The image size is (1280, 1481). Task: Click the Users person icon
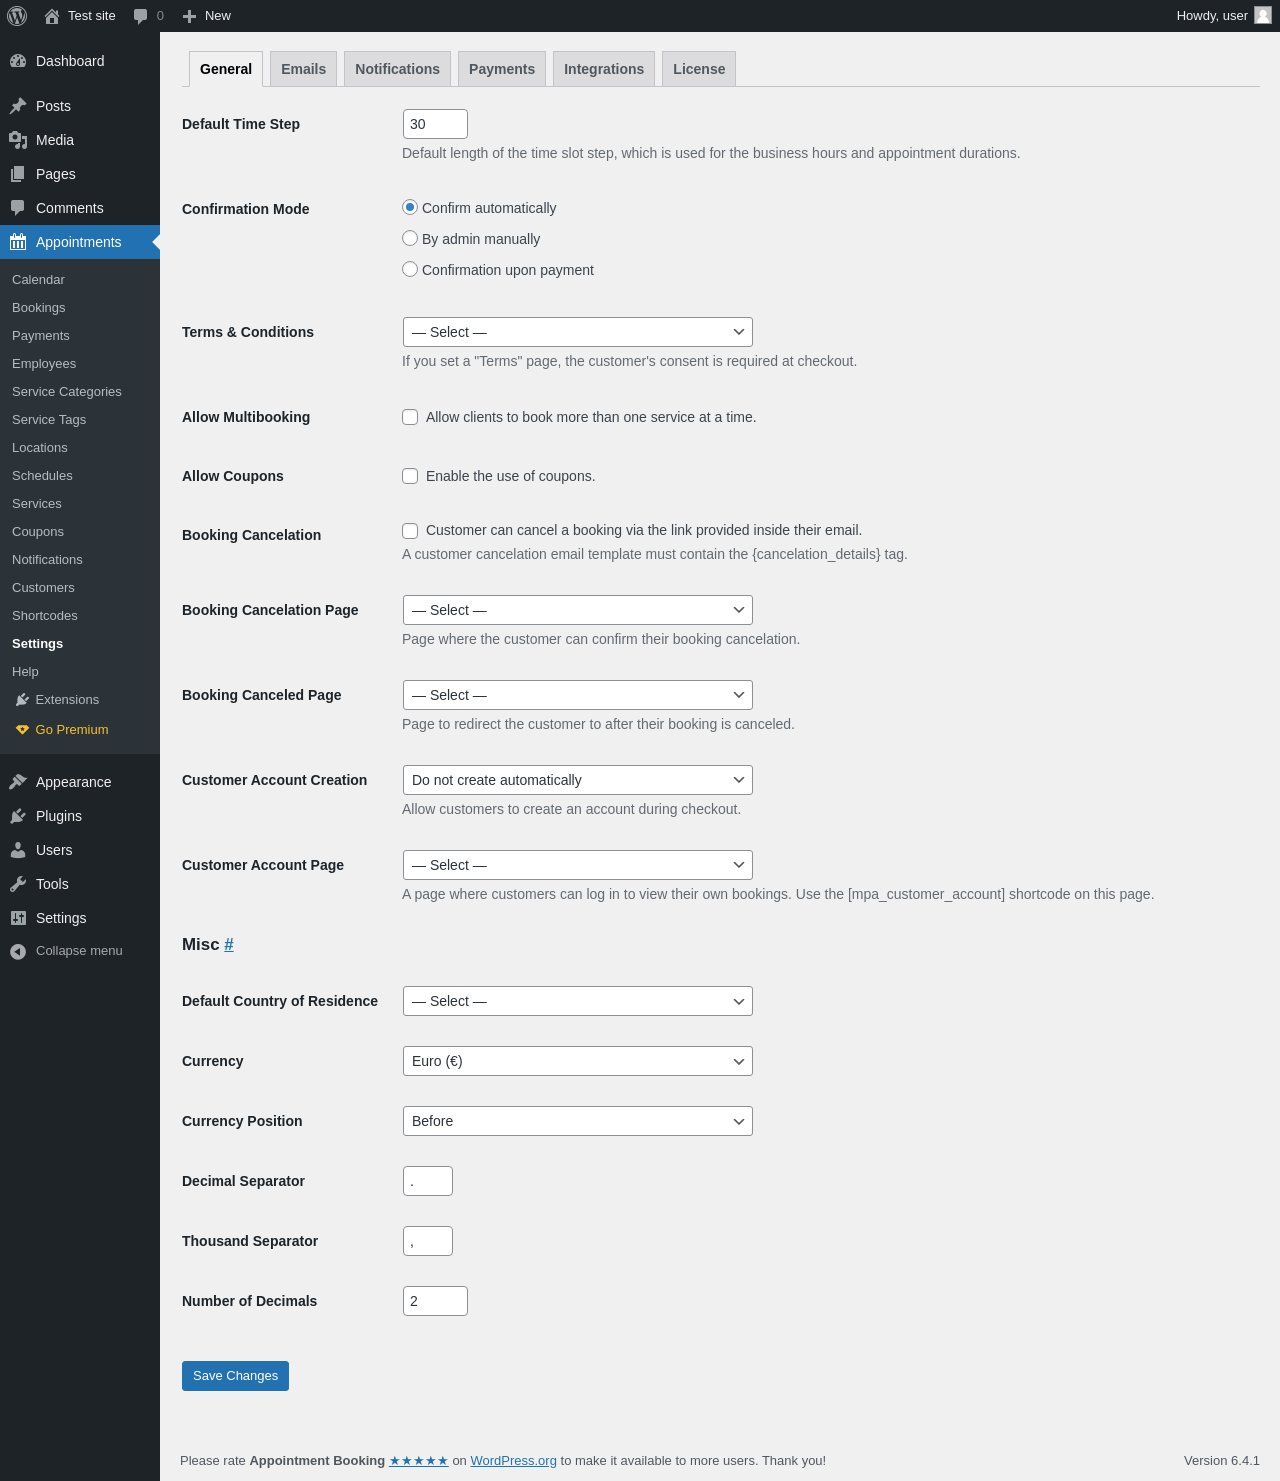(x=18, y=850)
